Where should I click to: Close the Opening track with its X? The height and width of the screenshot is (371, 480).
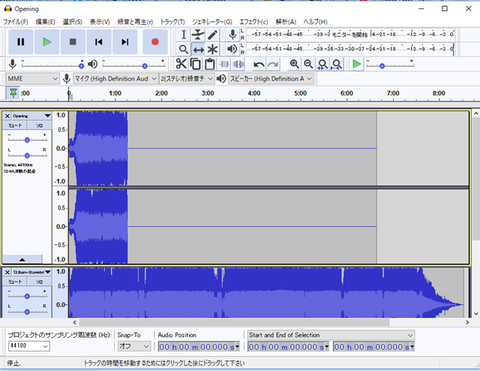pyautogui.click(x=7, y=116)
